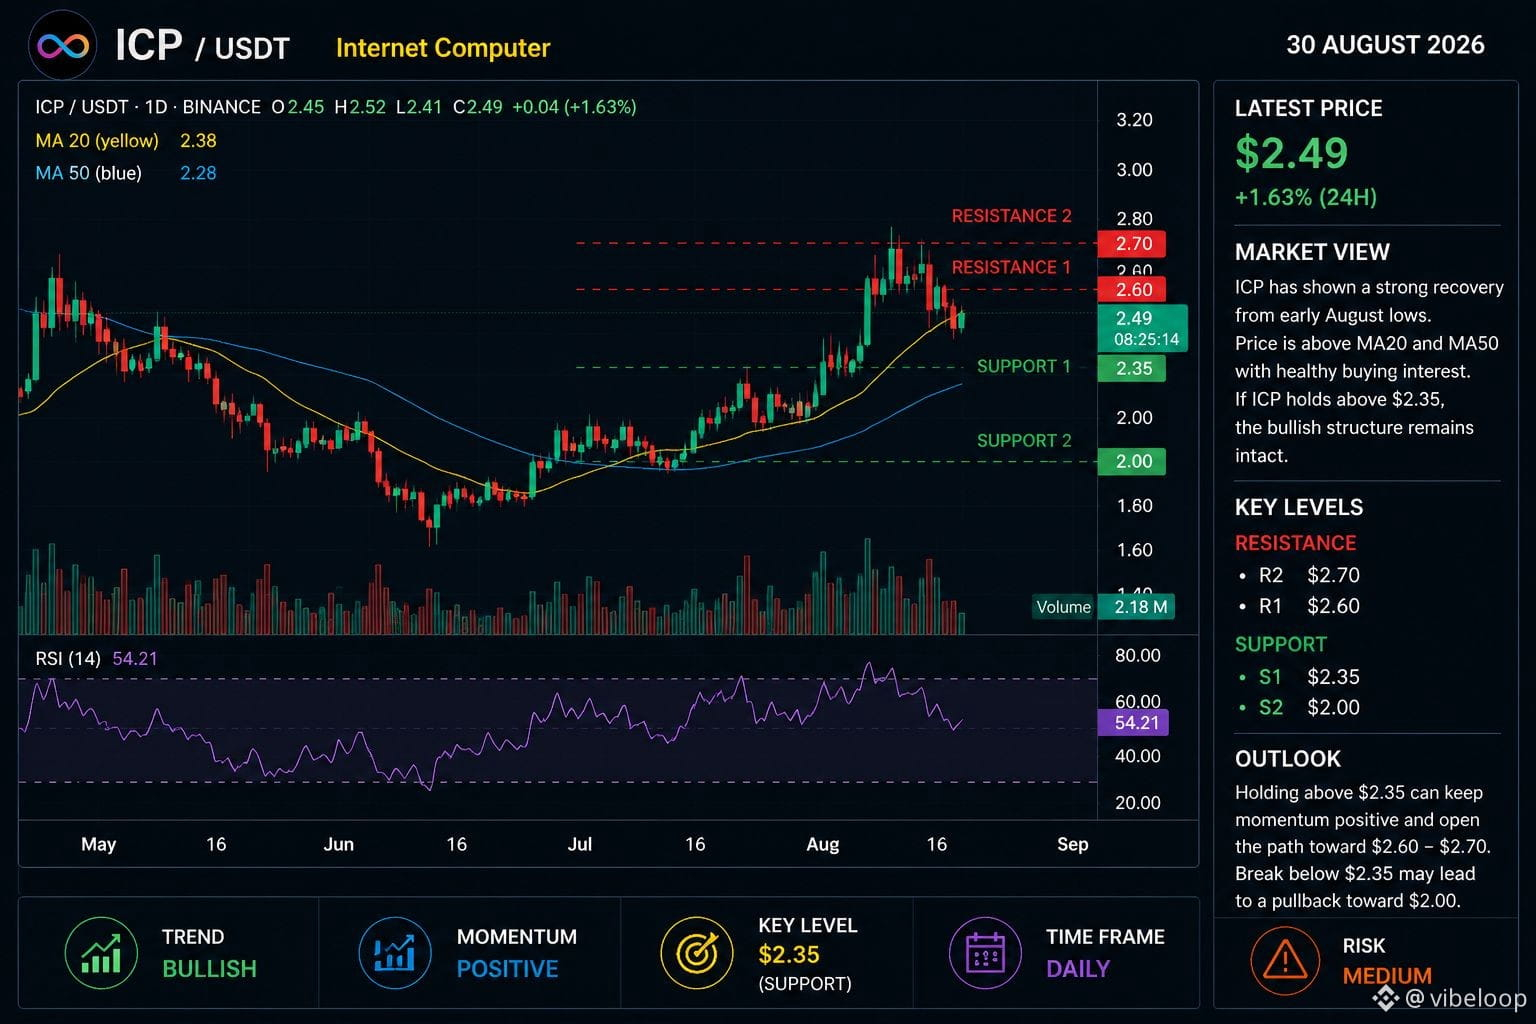1536x1024 pixels.
Task: Click the purple Time Frame calendar icon
Action: tap(985, 953)
